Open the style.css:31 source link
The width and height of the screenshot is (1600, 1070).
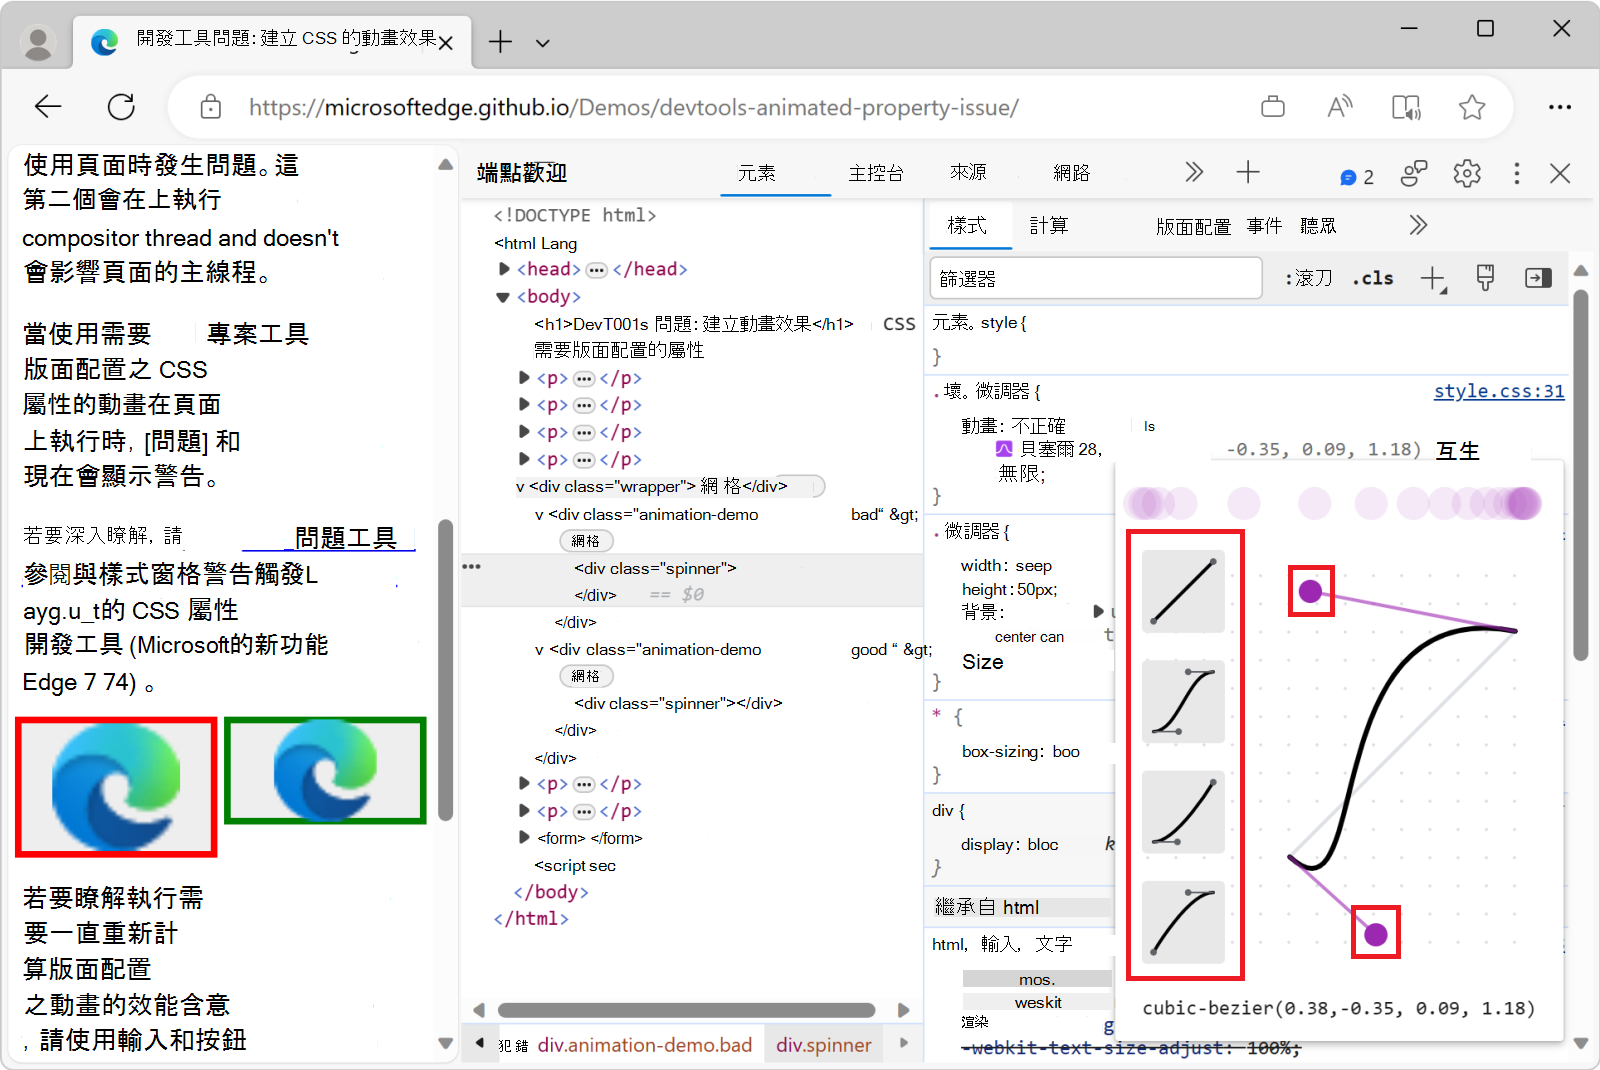[1499, 391]
